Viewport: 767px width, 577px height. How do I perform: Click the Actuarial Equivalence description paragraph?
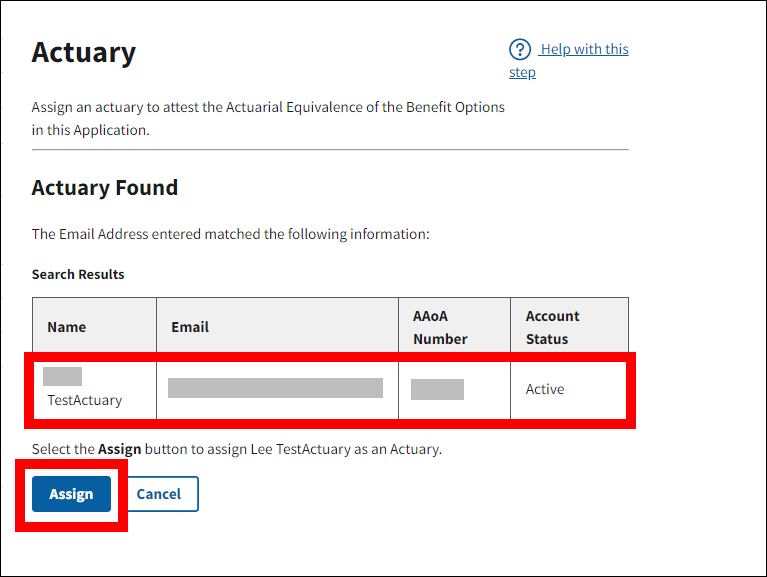point(268,118)
